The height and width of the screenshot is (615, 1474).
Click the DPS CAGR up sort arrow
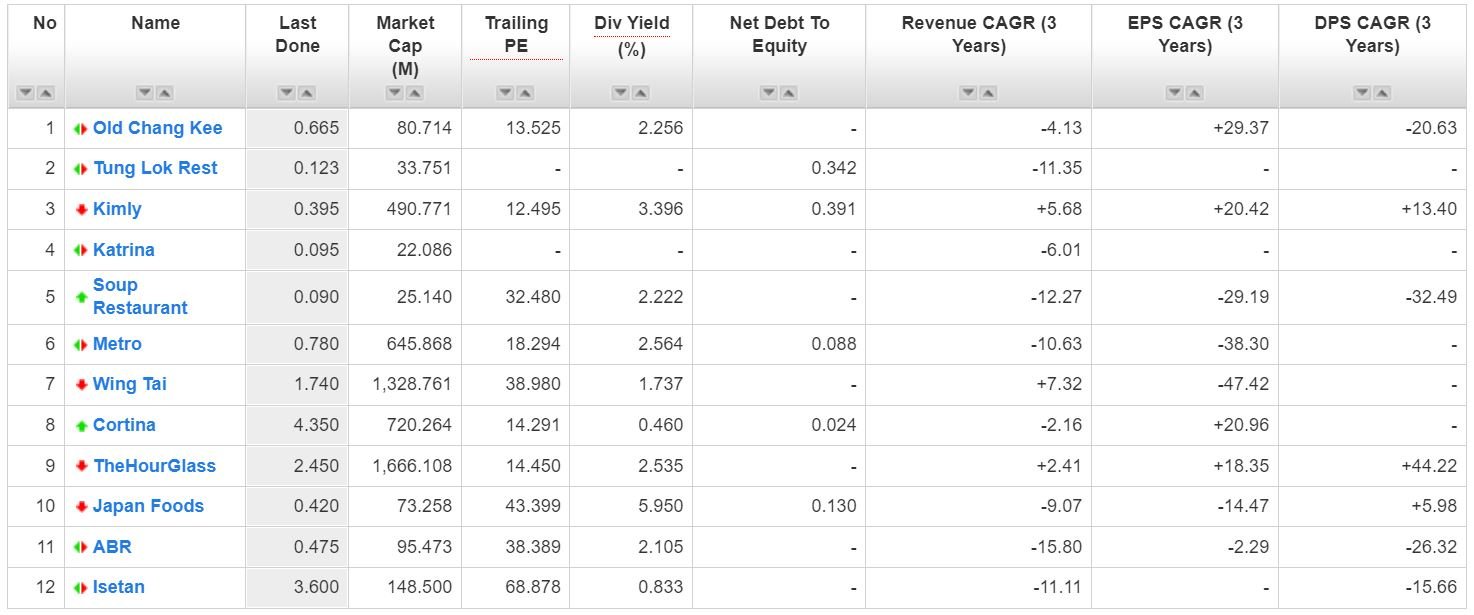click(1382, 93)
